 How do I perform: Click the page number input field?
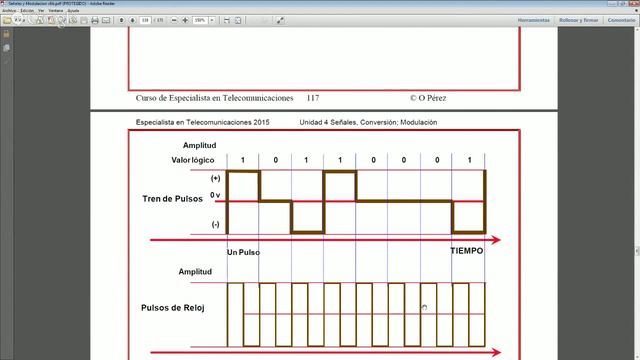tap(145, 20)
